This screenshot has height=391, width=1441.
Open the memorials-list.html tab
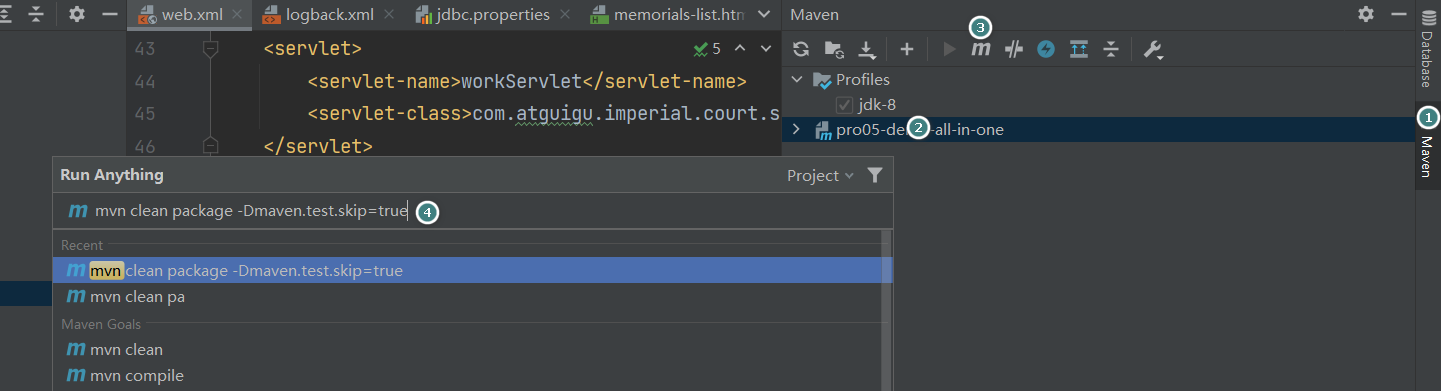click(x=666, y=15)
